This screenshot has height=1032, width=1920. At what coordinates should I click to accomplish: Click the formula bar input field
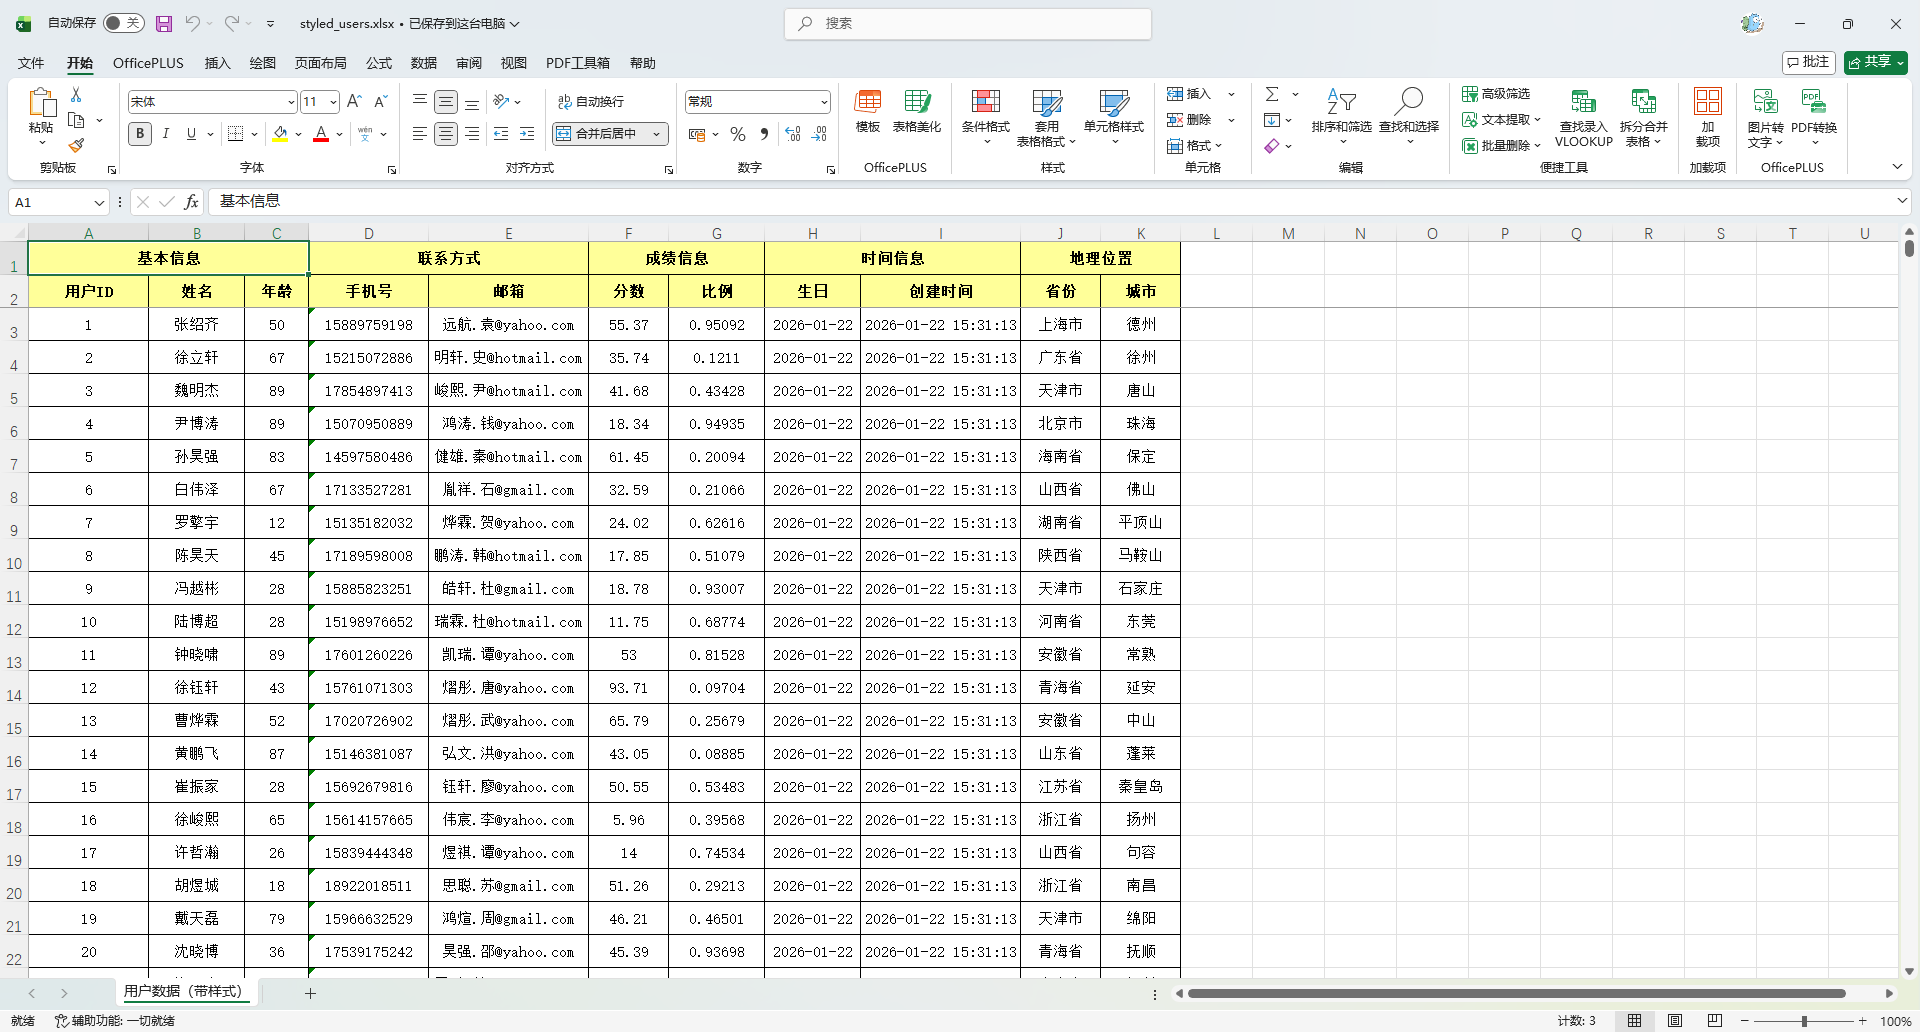[1000, 202]
